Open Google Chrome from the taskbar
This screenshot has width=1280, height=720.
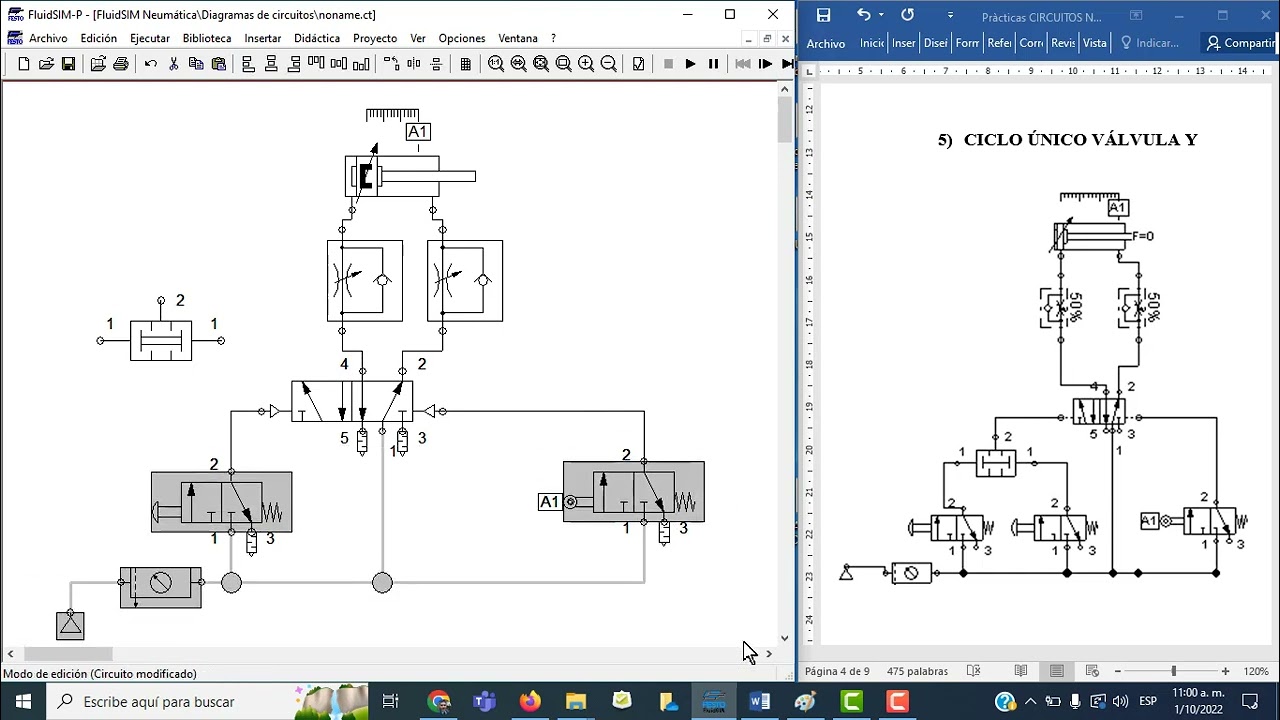click(439, 701)
